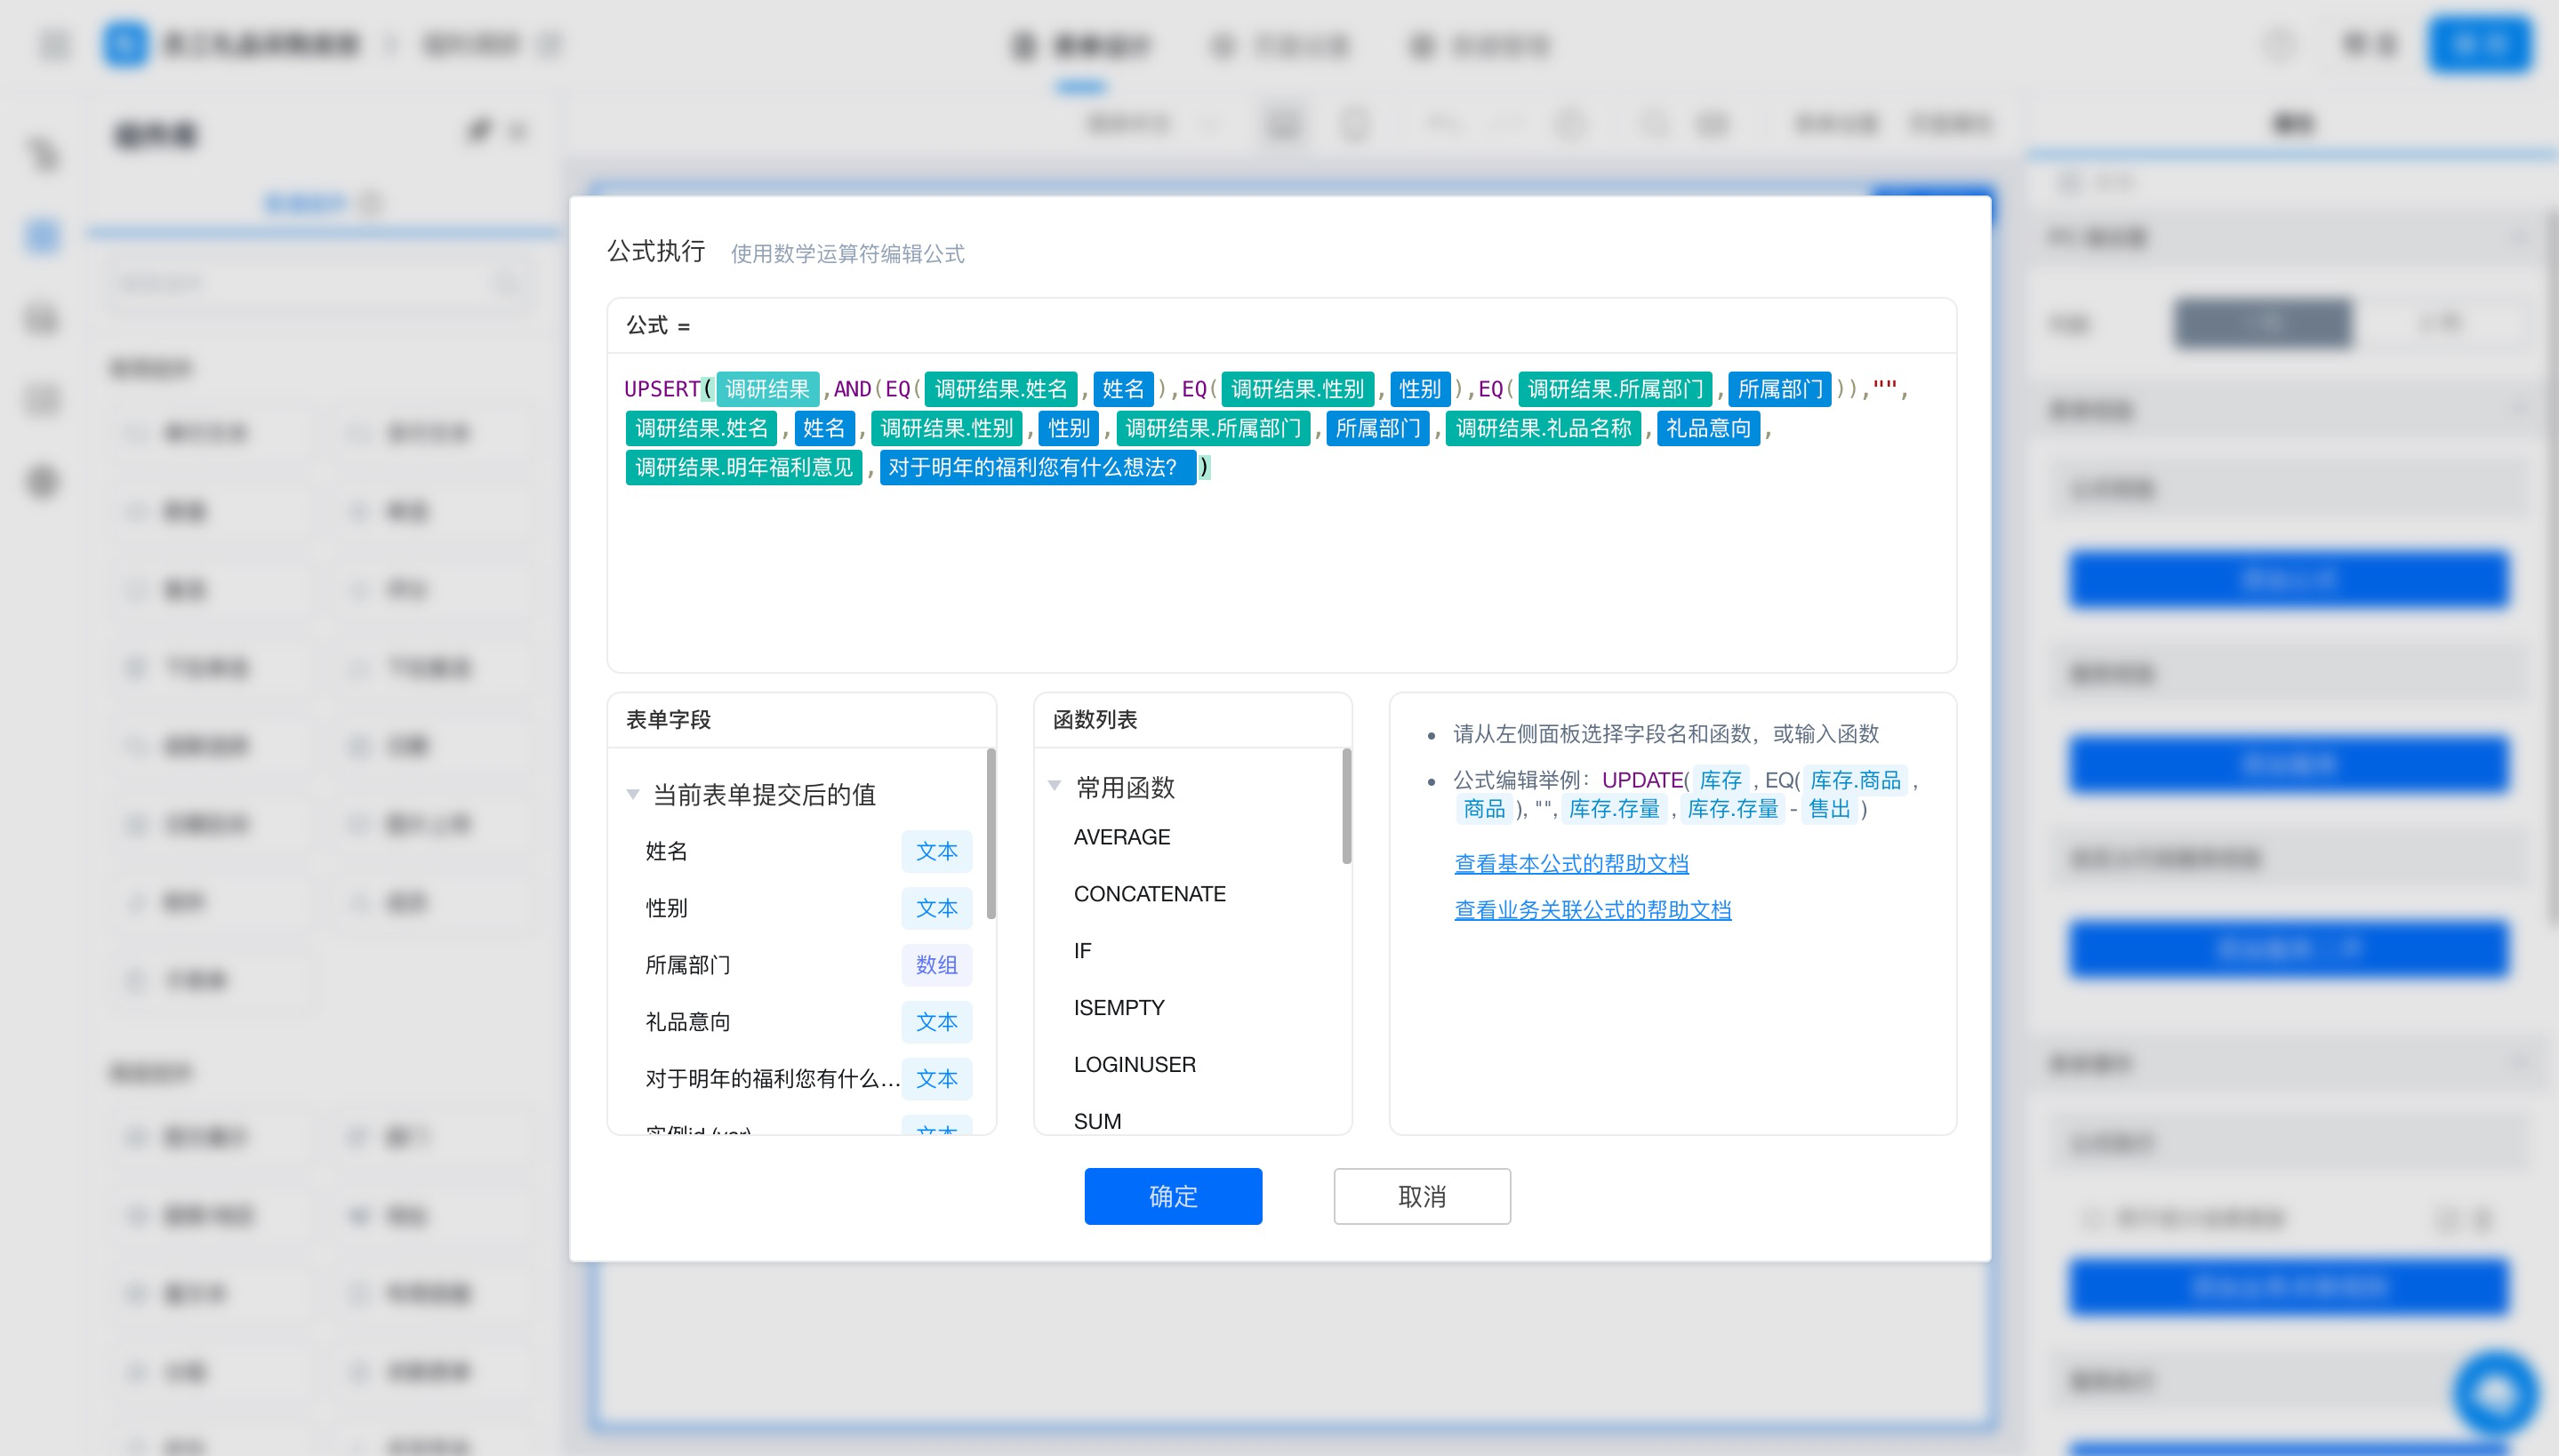Screen dimensions: 2559x1456
Task: Insert the LOGINUSER function
Action: (1134, 1064)
